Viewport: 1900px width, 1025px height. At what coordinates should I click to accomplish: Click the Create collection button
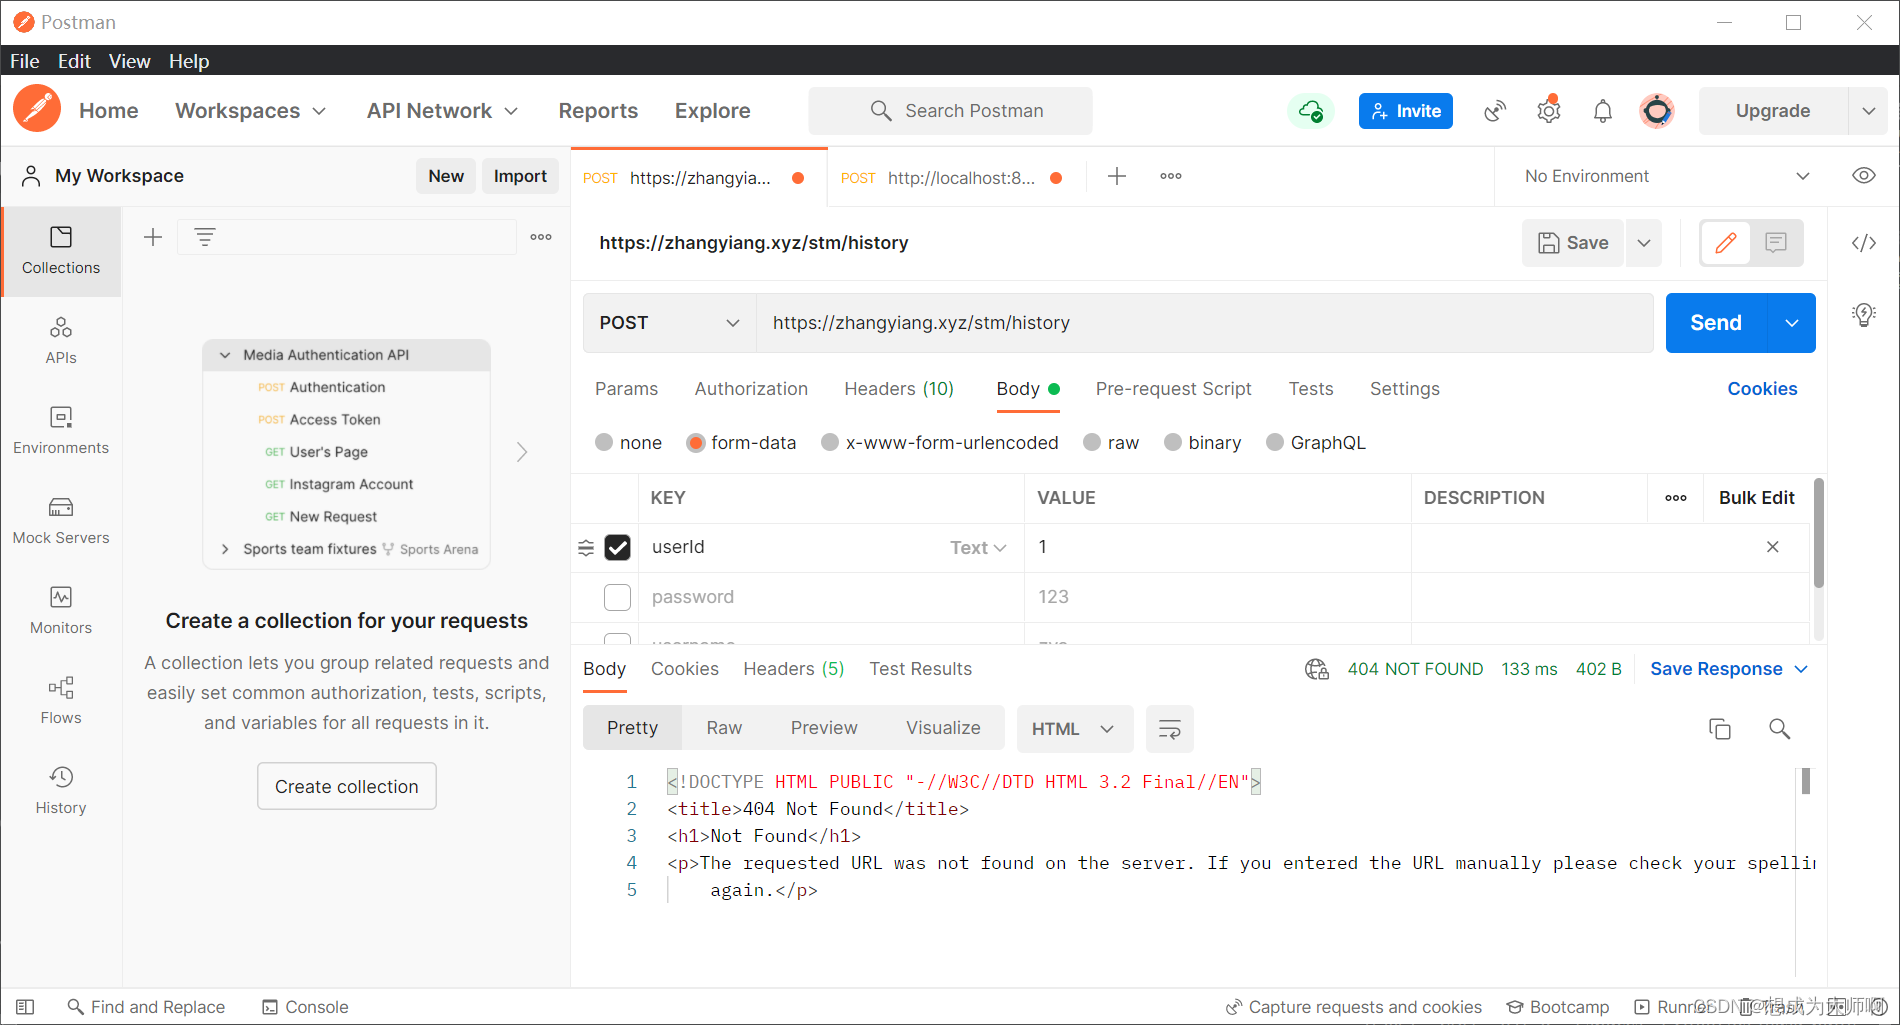point(347,786)
